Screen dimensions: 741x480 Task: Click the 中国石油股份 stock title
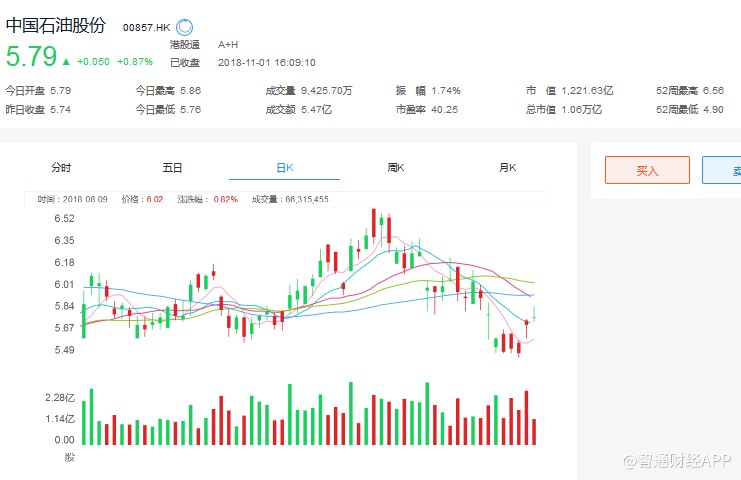[x=55, y=26]
